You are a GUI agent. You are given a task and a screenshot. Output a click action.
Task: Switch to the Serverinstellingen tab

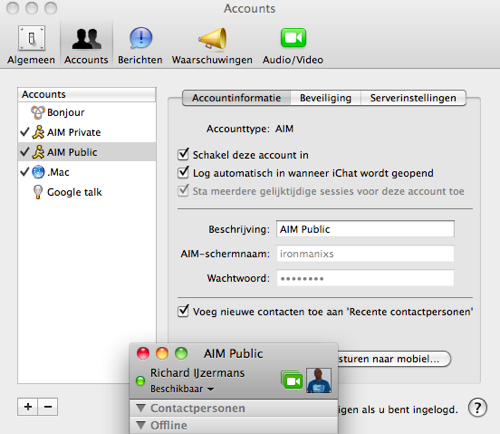[413, 98]
